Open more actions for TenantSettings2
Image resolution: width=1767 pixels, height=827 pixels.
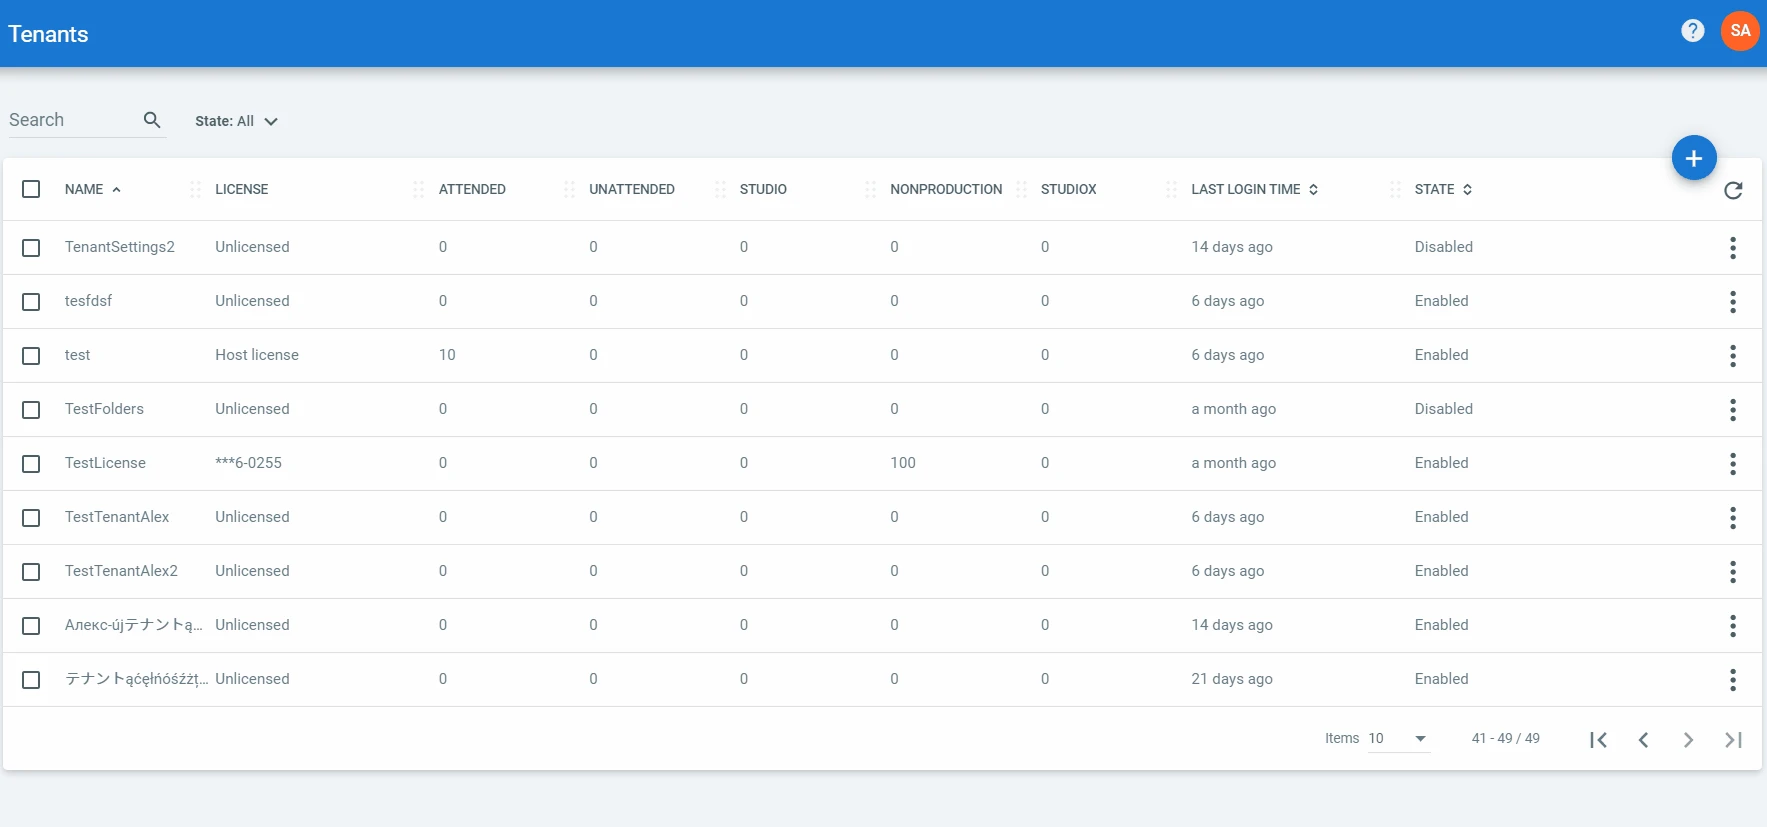pyautogui.click(x=1733, y=248)
